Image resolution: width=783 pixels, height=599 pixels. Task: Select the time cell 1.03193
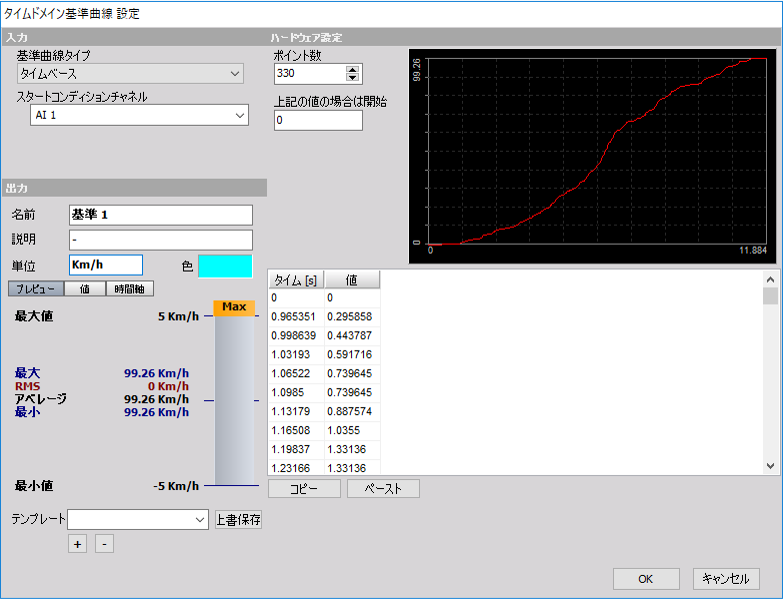[x=296, y=355]
